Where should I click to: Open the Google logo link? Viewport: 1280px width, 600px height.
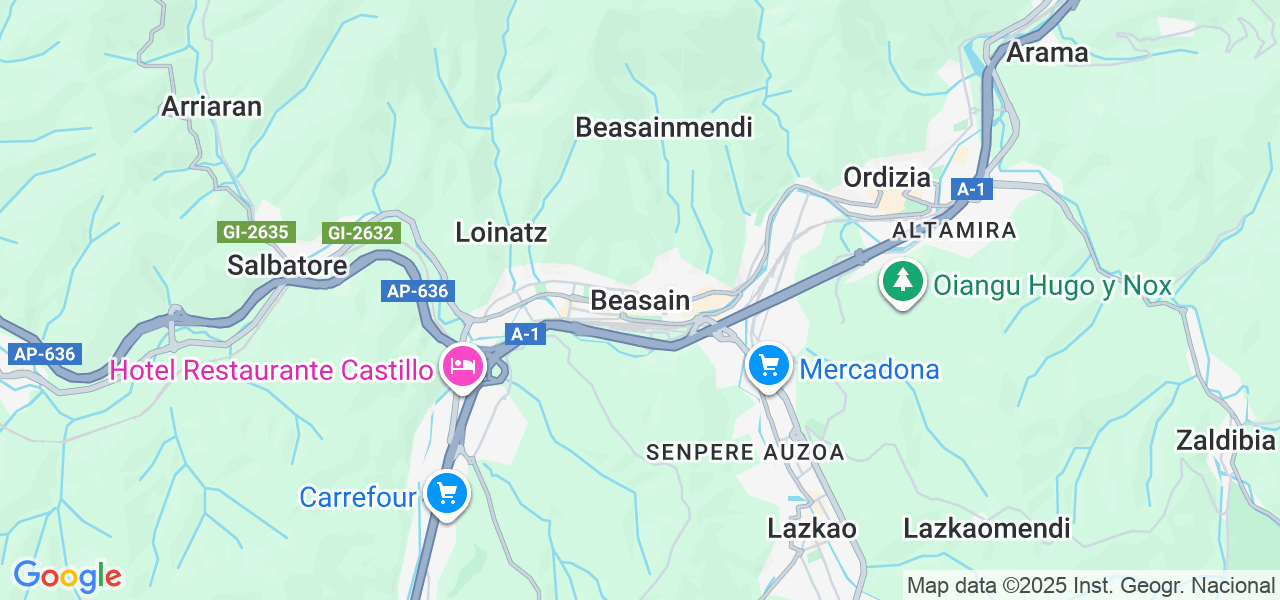tap(67, 576)
